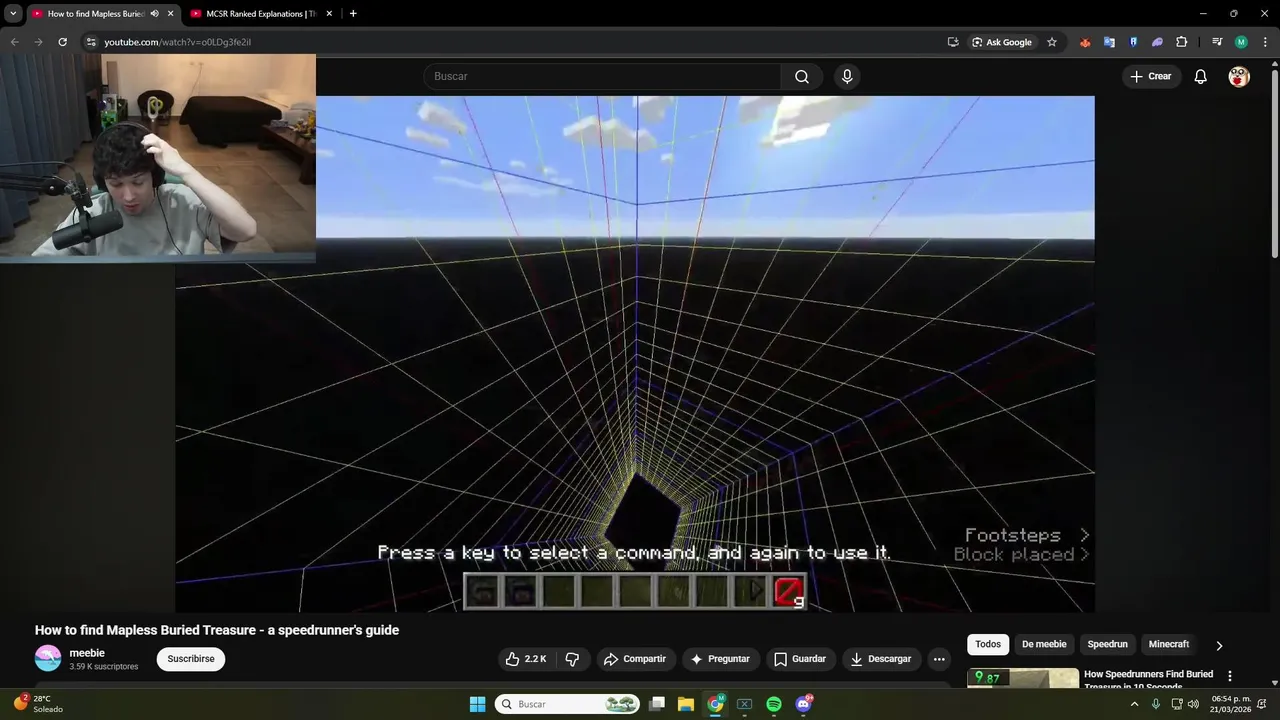Click the Ask Google button in the address bar
This screenshot has width=1280, height=720.
pos(1002,42)
